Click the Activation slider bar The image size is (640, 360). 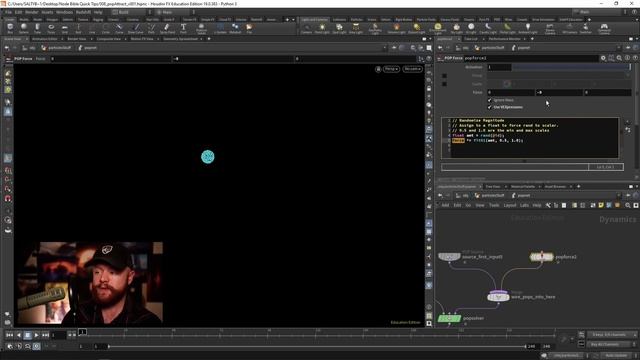click(571, 67)
